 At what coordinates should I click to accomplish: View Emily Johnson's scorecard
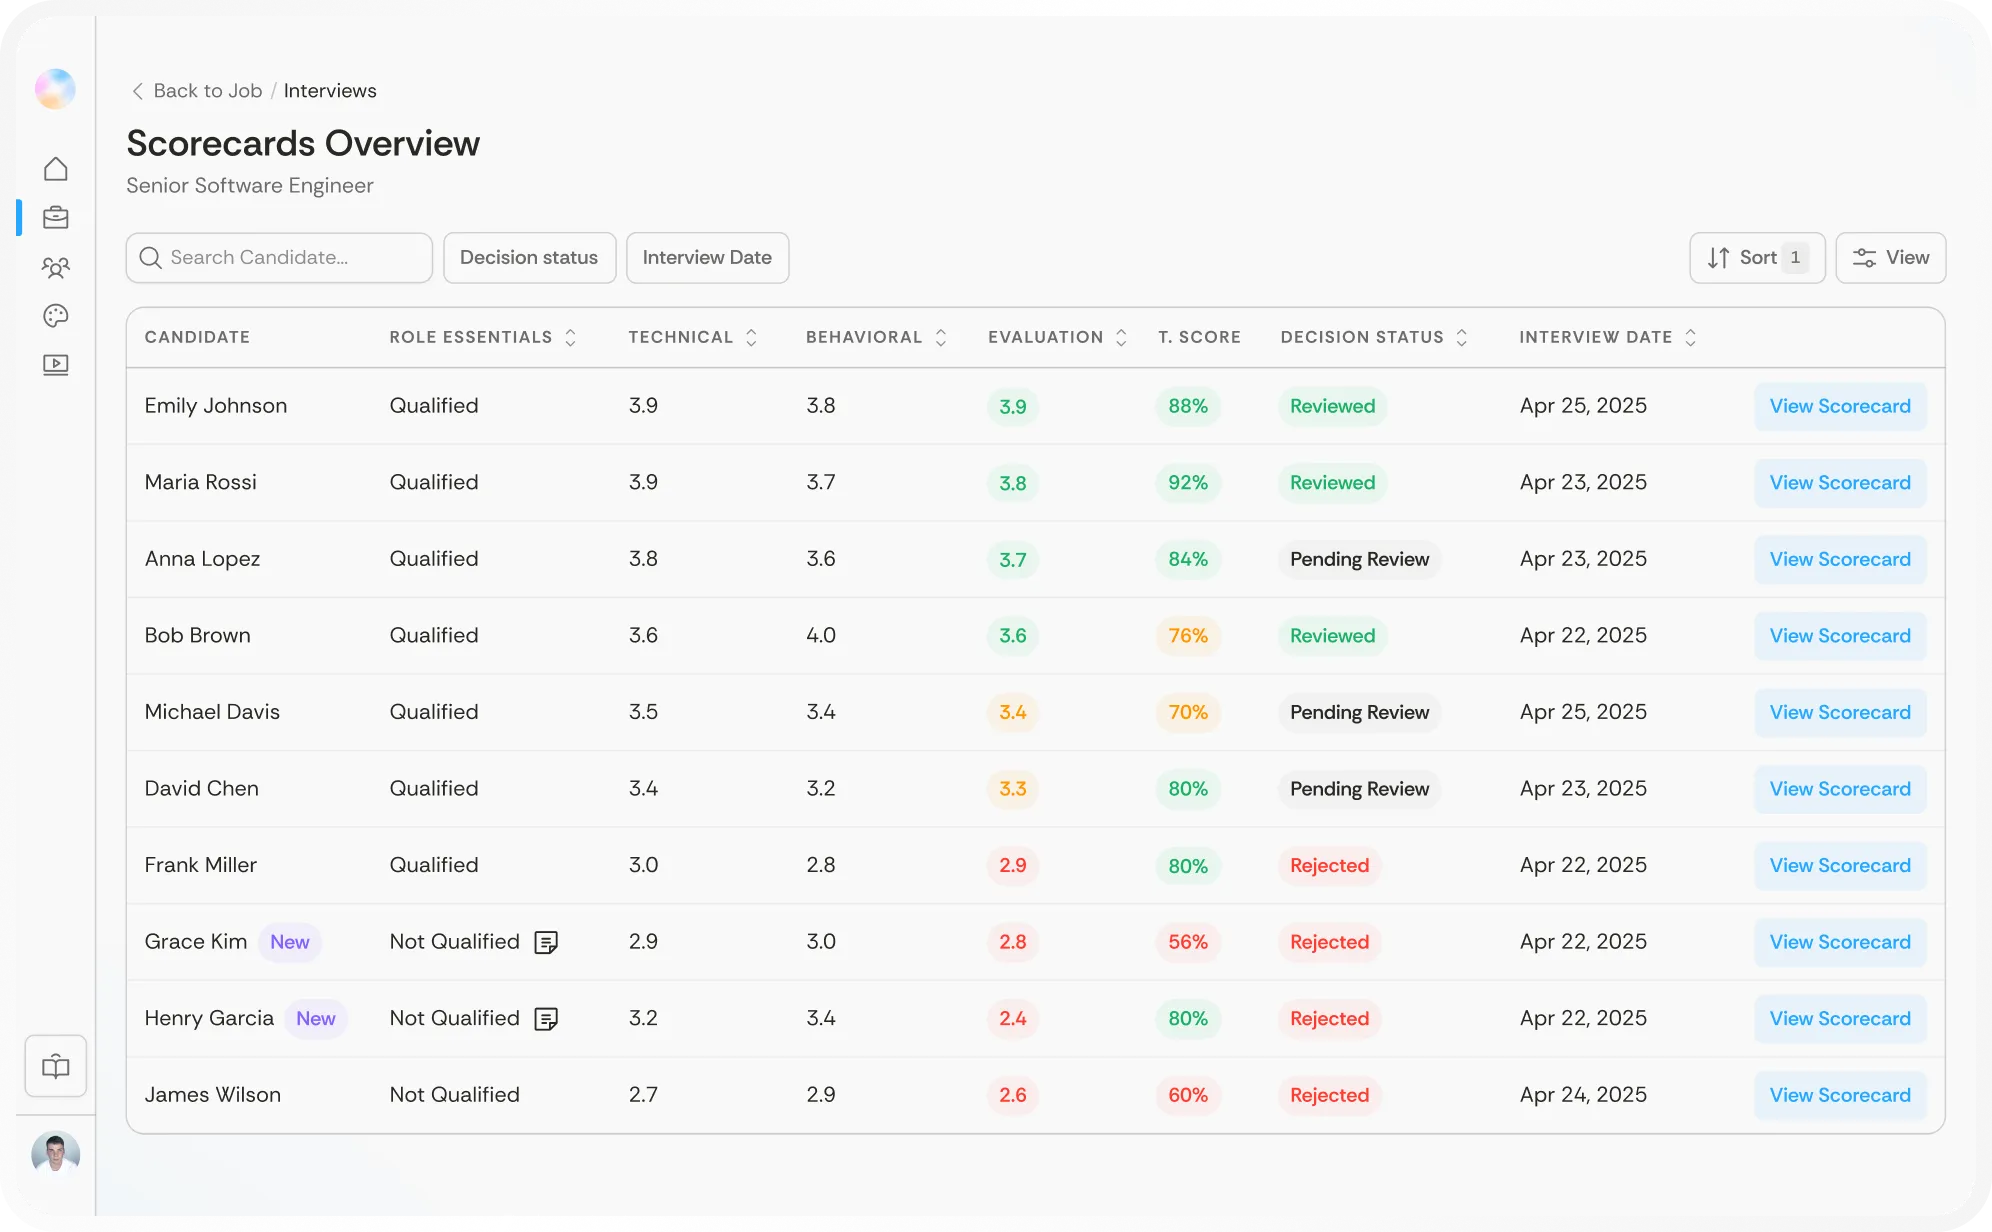(x=1840, y=406)
